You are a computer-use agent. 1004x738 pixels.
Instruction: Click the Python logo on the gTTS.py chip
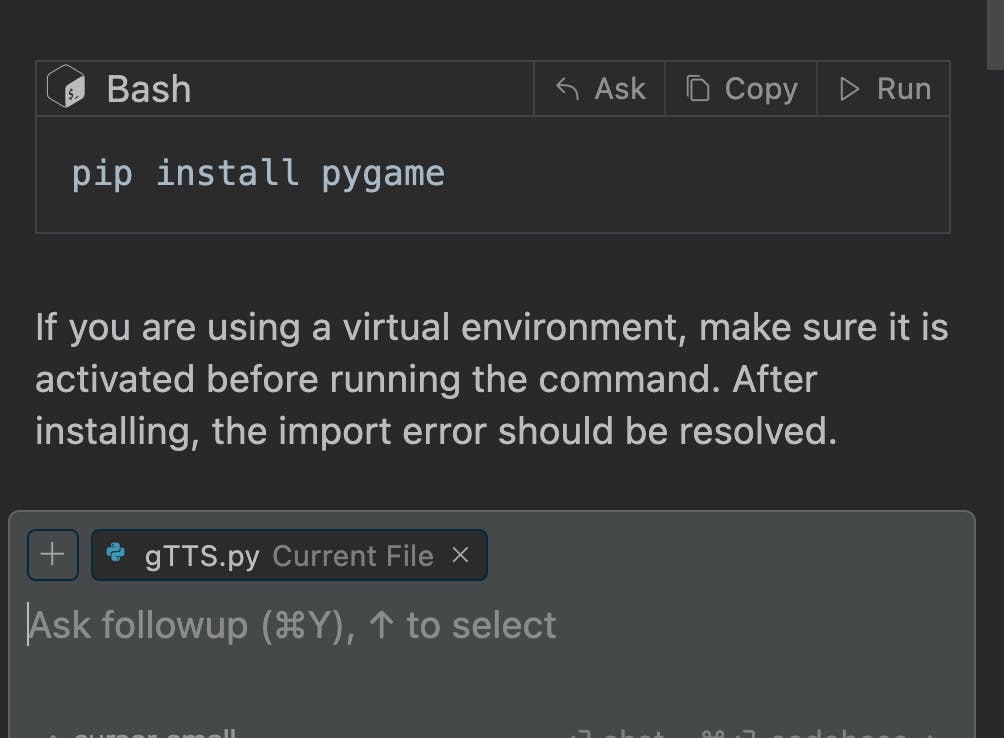[117, 553]
